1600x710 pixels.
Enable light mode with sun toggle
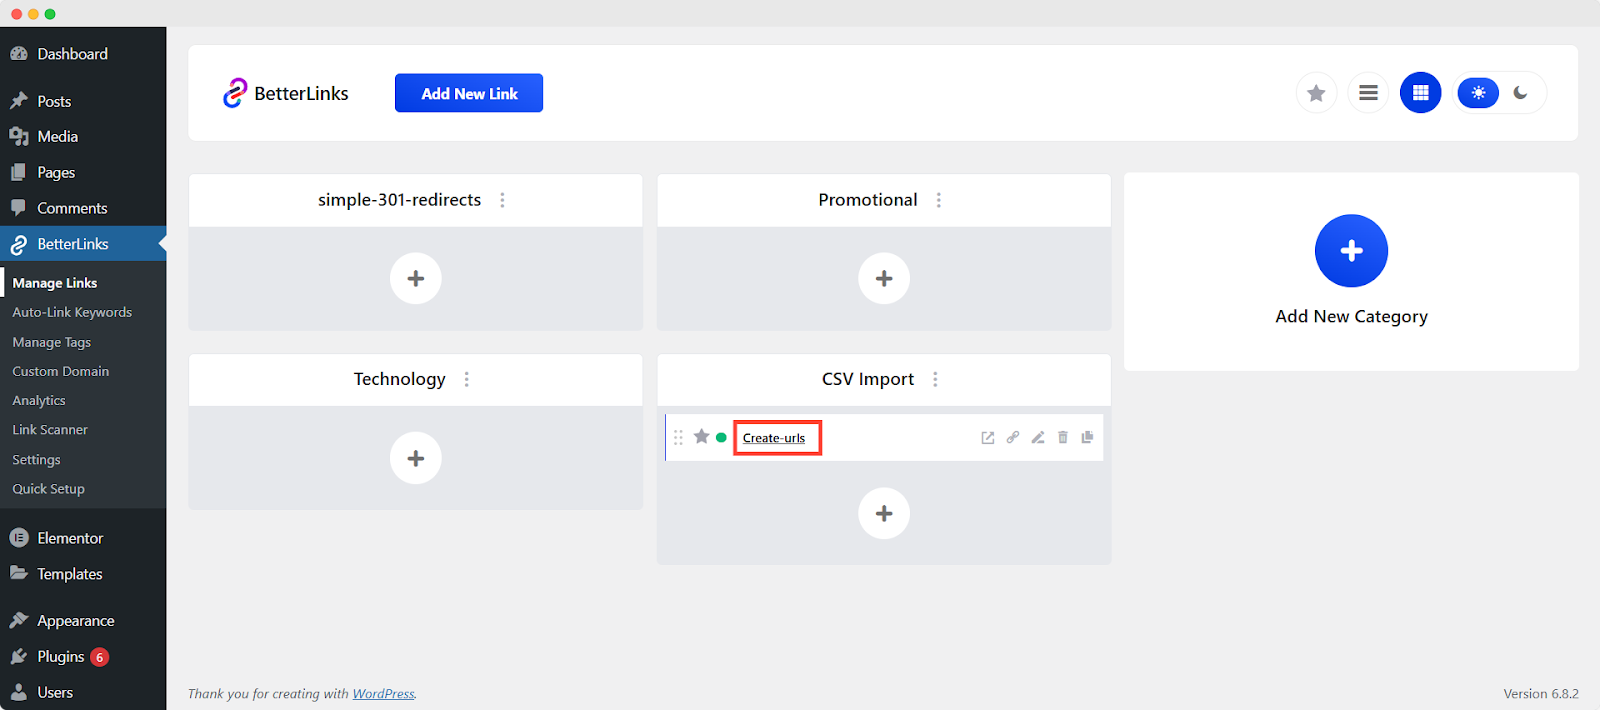click(1478, 93)
